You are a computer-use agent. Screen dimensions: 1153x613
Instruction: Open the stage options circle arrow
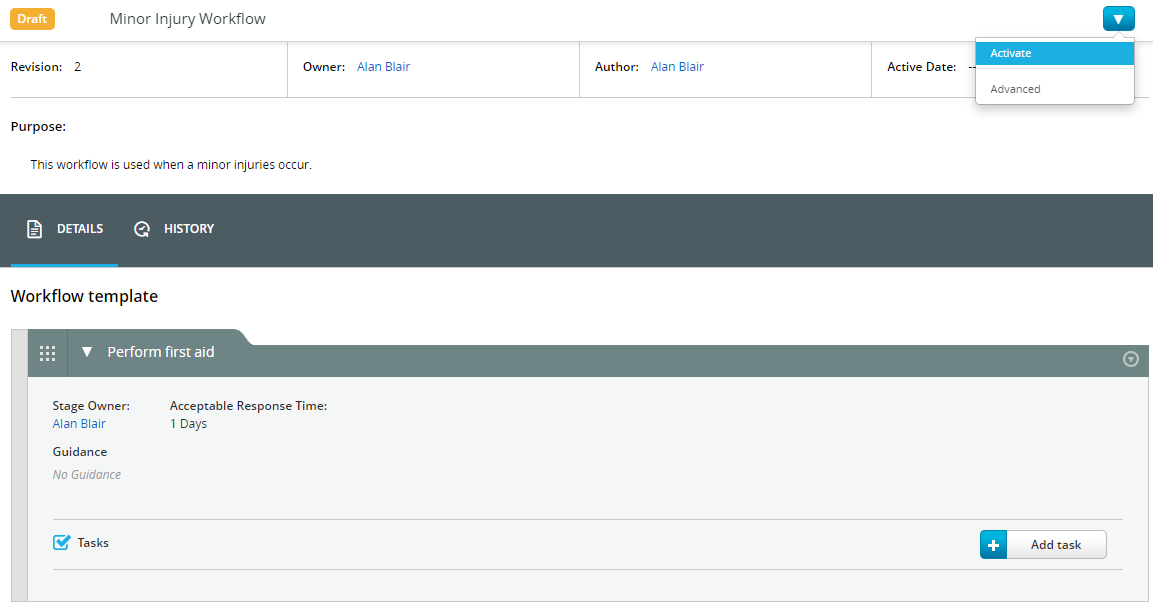coord(1131,359)
